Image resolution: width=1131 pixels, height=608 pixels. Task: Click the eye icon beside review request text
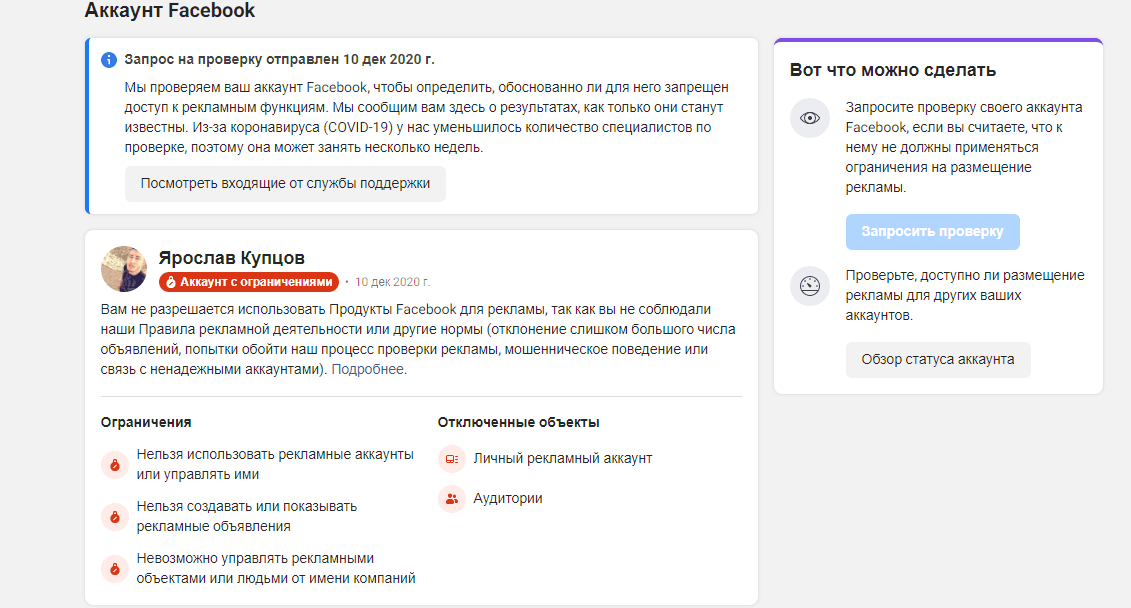[x=810, y=118]
